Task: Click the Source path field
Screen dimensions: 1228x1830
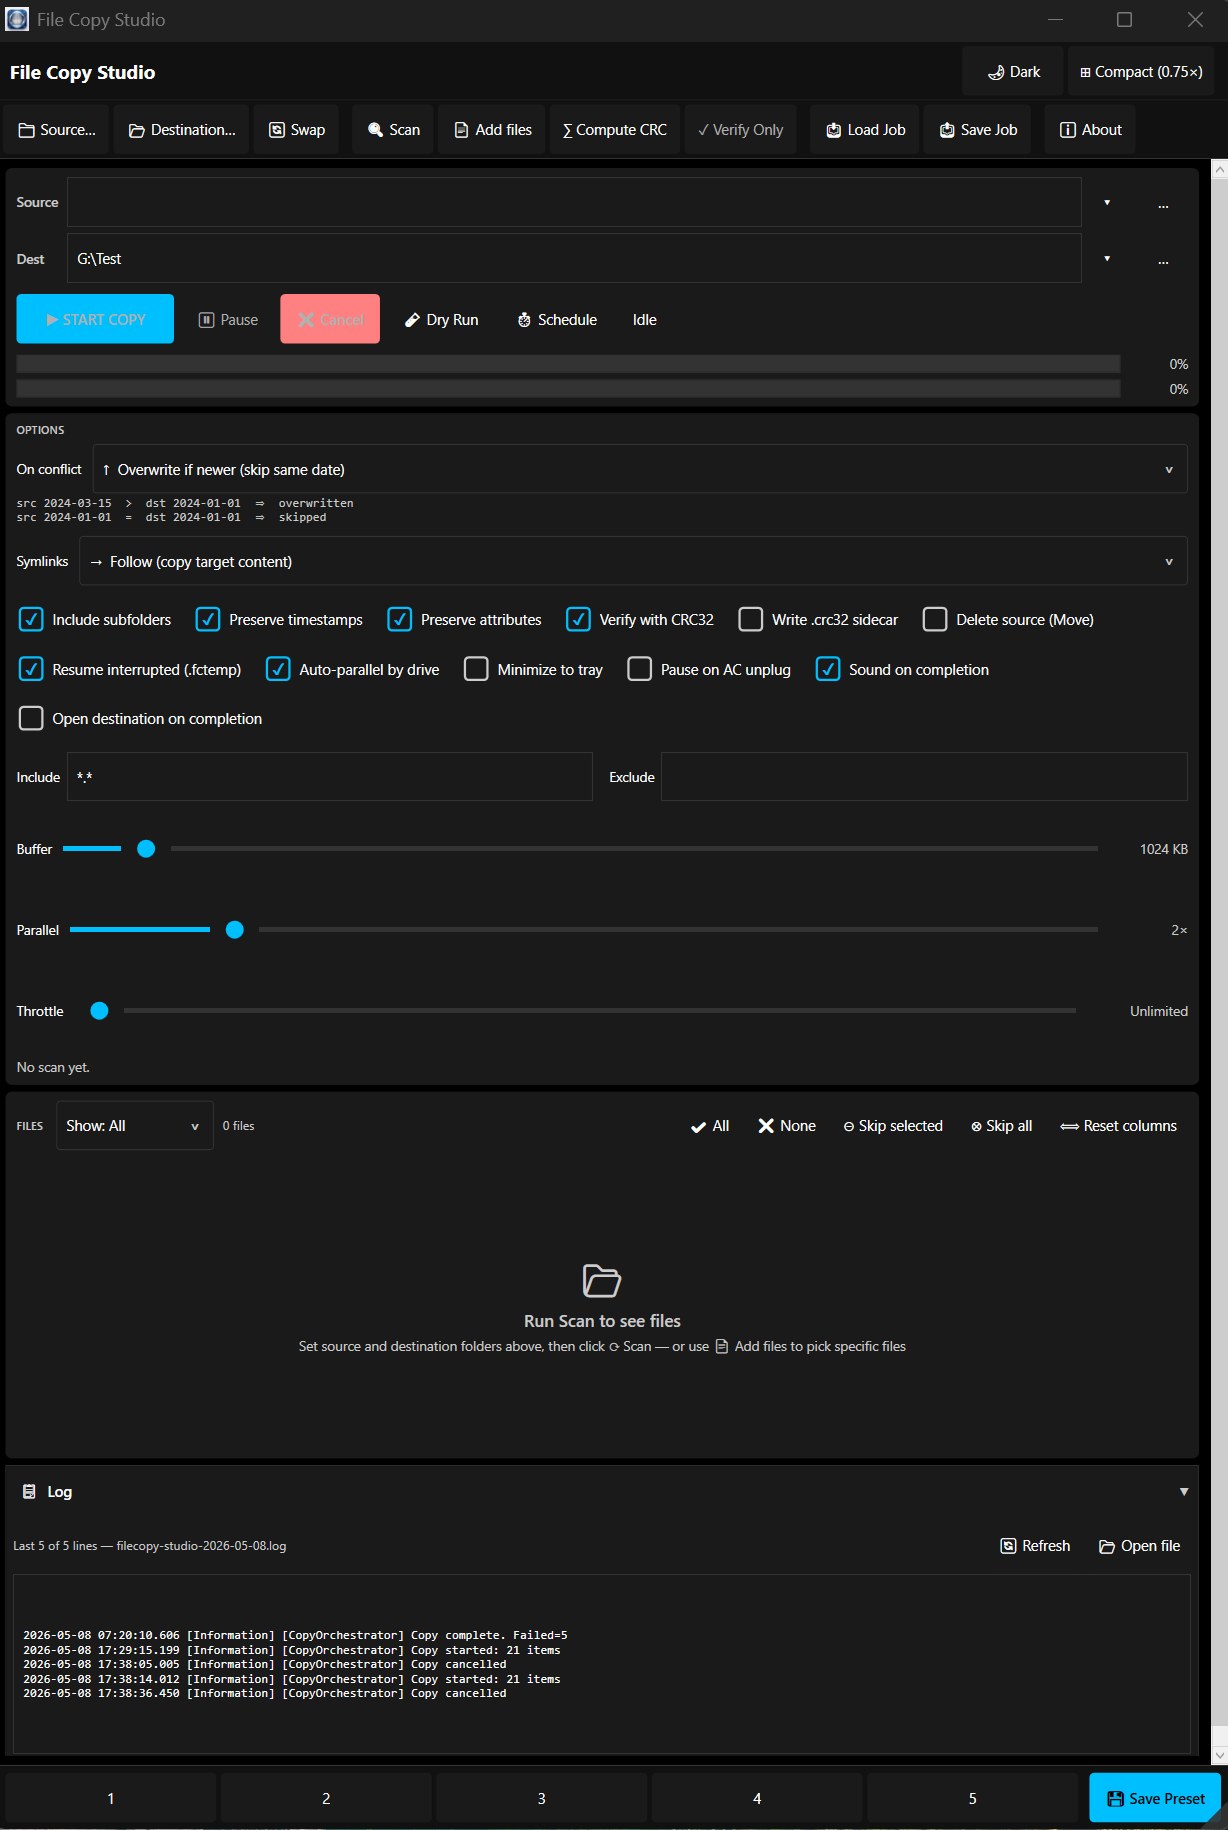Action: [x=574, y=203]
